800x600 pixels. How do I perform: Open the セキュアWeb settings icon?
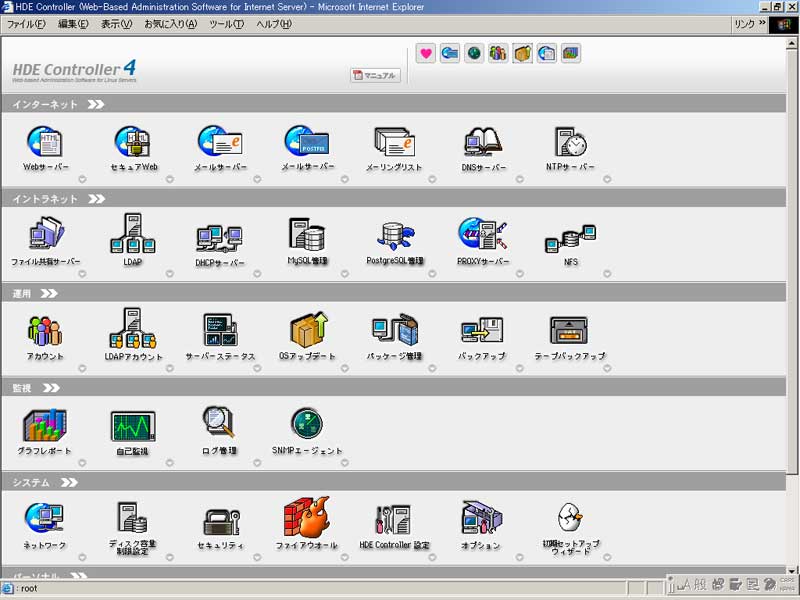pyautogui.click(x=133, y=141)
